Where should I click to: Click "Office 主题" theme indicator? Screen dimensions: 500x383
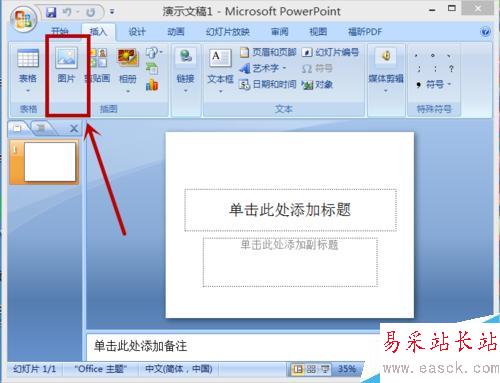pyautogui.click(x=101, y=369)
